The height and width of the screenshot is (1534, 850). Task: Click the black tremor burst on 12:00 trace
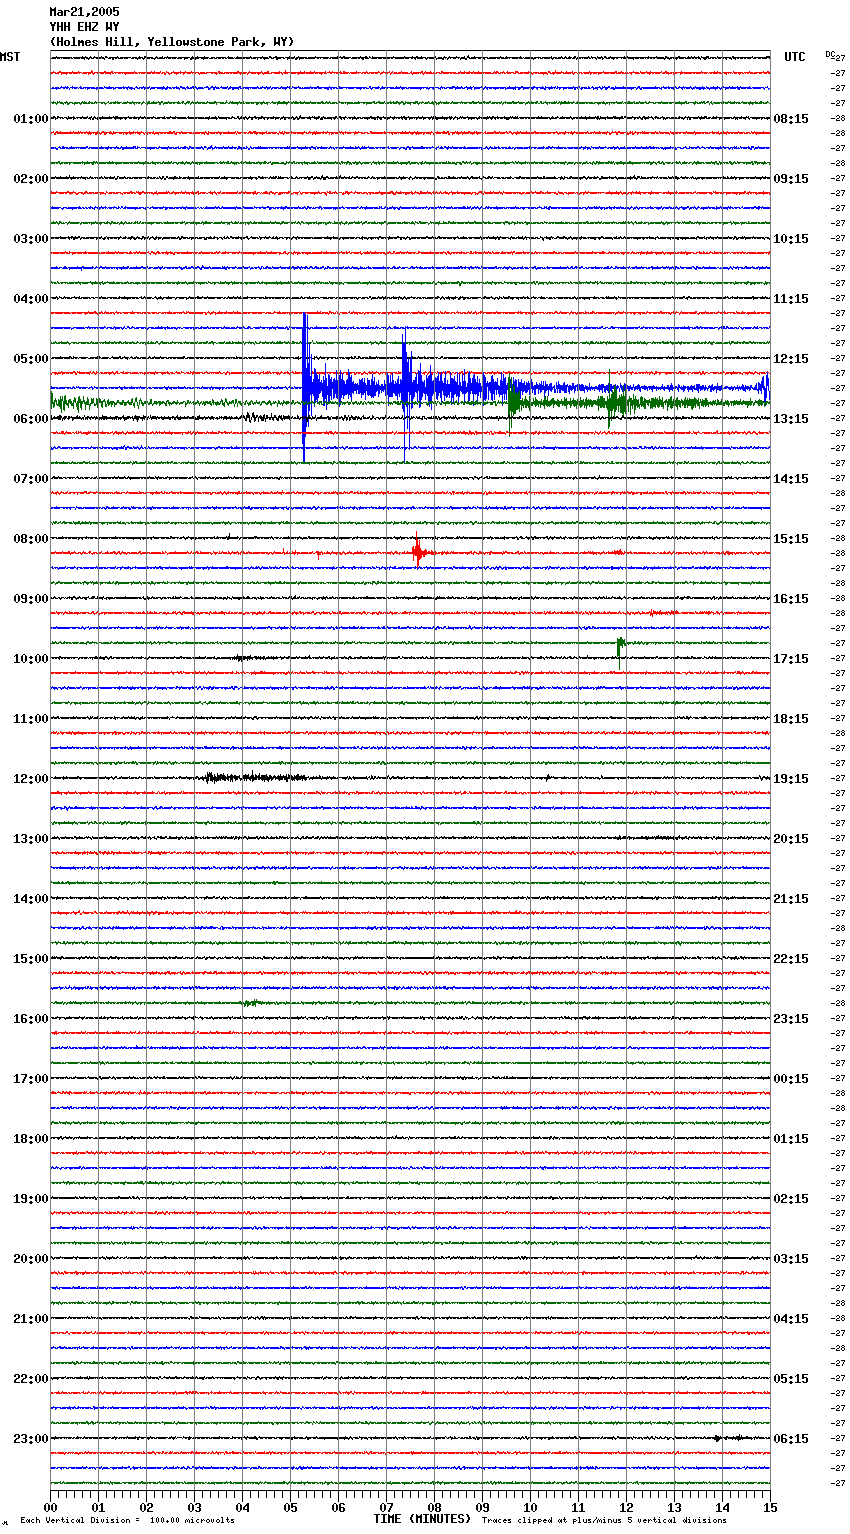click(255, 777)
